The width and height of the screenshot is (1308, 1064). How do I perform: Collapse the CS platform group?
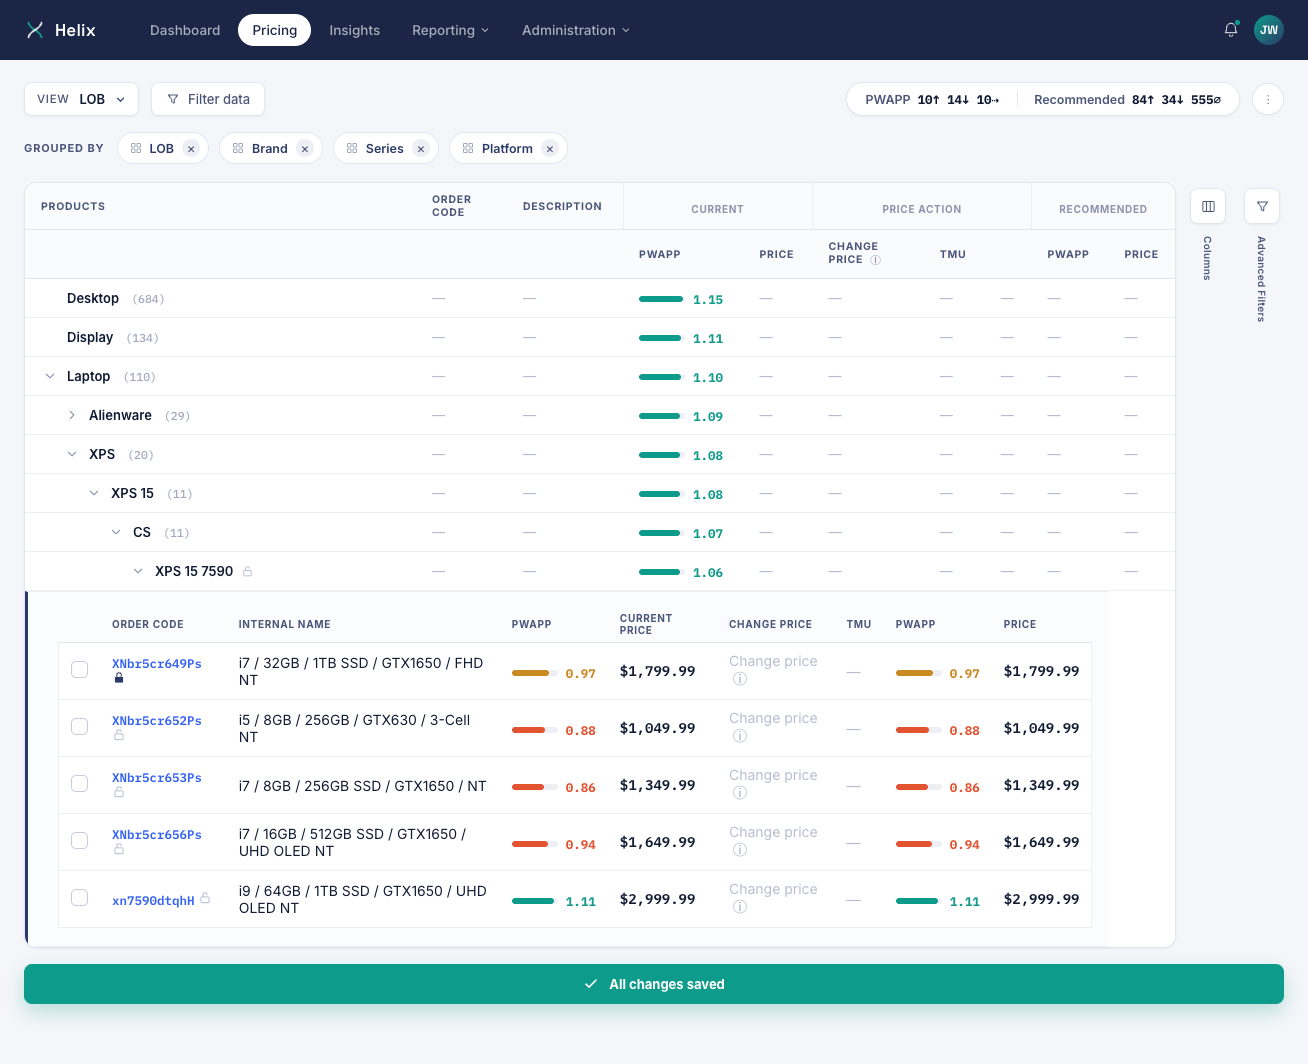pos(116,532)
